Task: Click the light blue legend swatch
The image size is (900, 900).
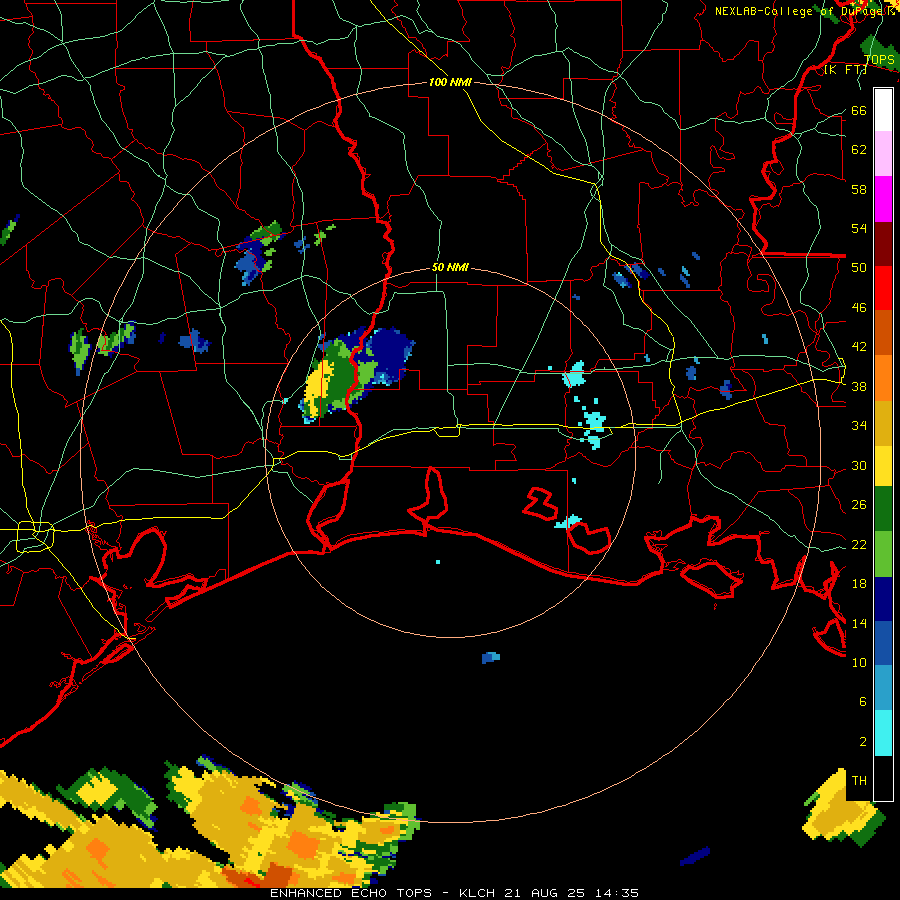Action: 883,688
